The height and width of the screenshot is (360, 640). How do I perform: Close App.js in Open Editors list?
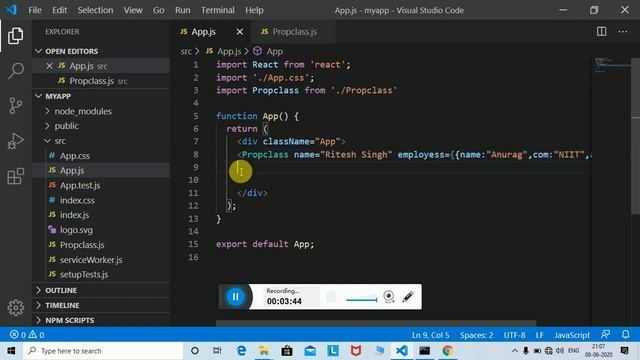click(x=49, y=66)
